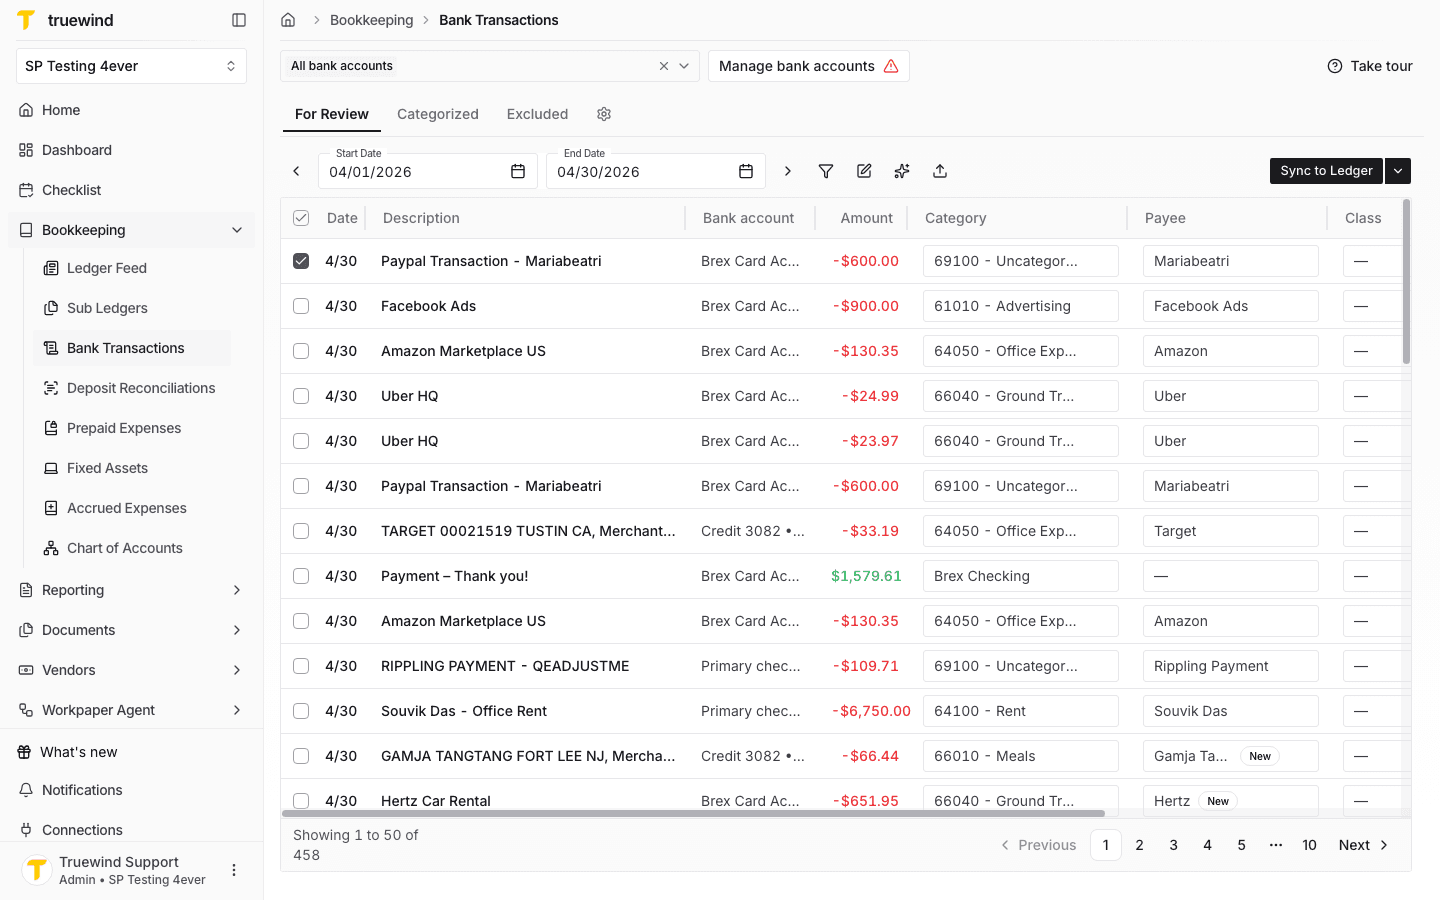Open Dashboard in the sidebar
The height and width of the screenshot is (900, 1440).
pyautogui.click(x=131, y=150)
